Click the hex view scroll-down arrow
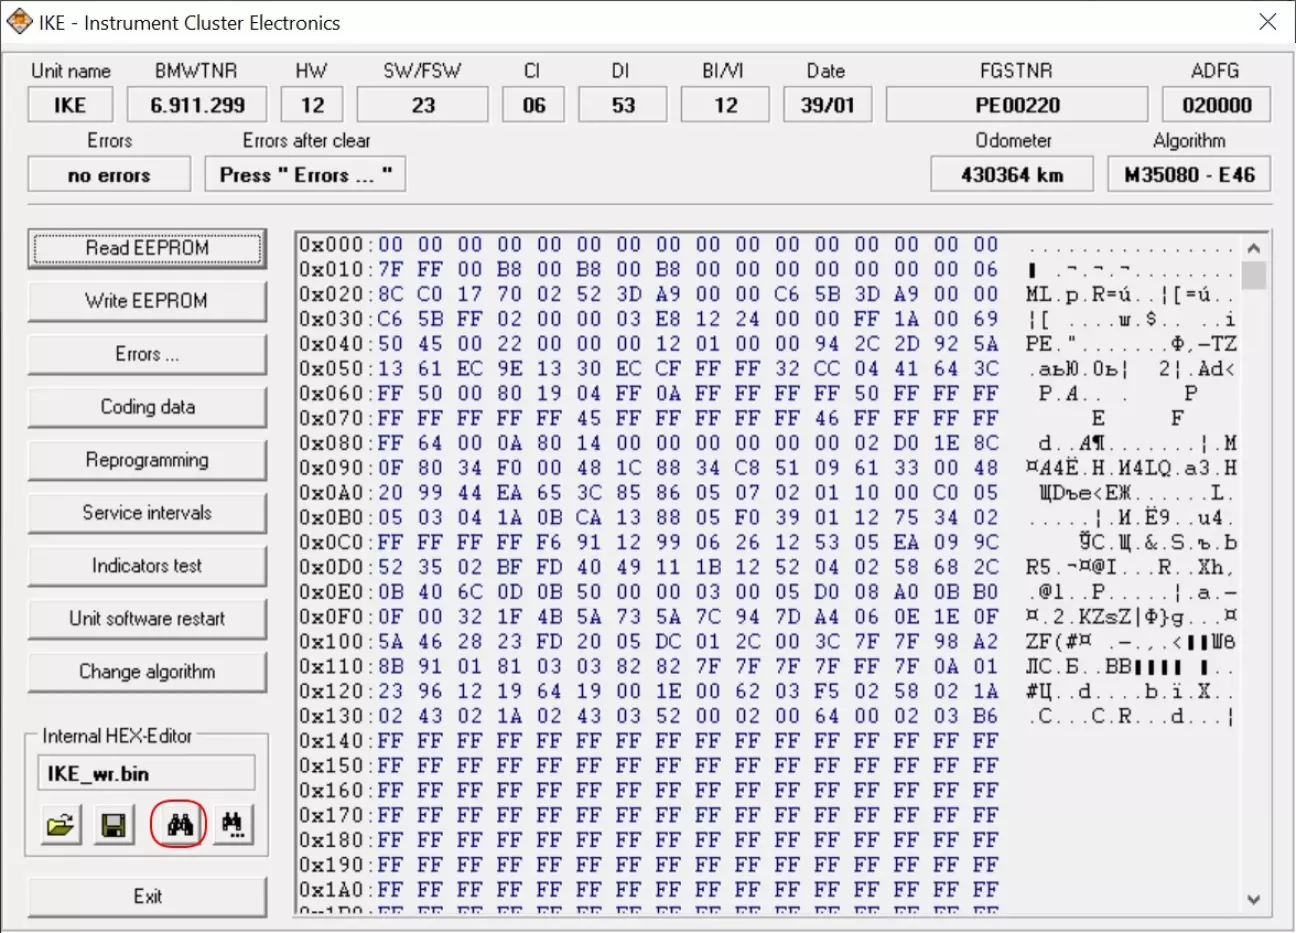Image resolution: width=1296 pixels, height=933 pixels. click(x=1254, y=900)
